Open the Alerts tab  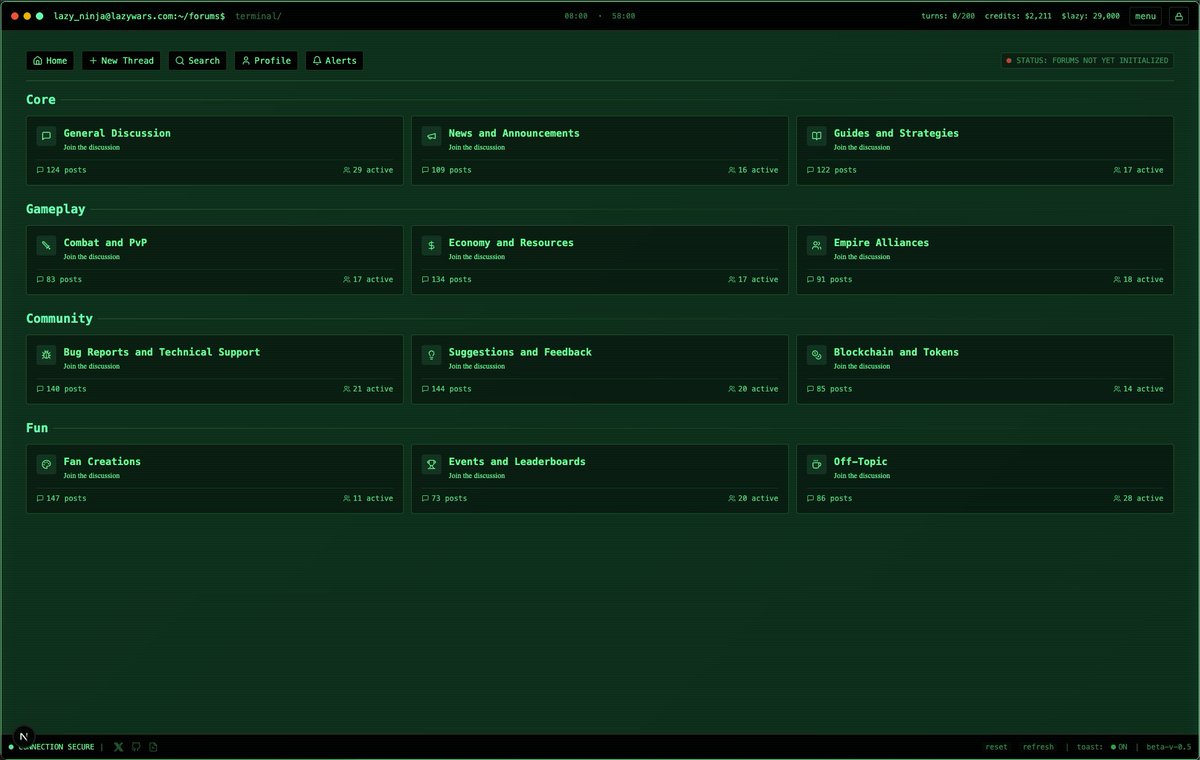tap(334, 61)
